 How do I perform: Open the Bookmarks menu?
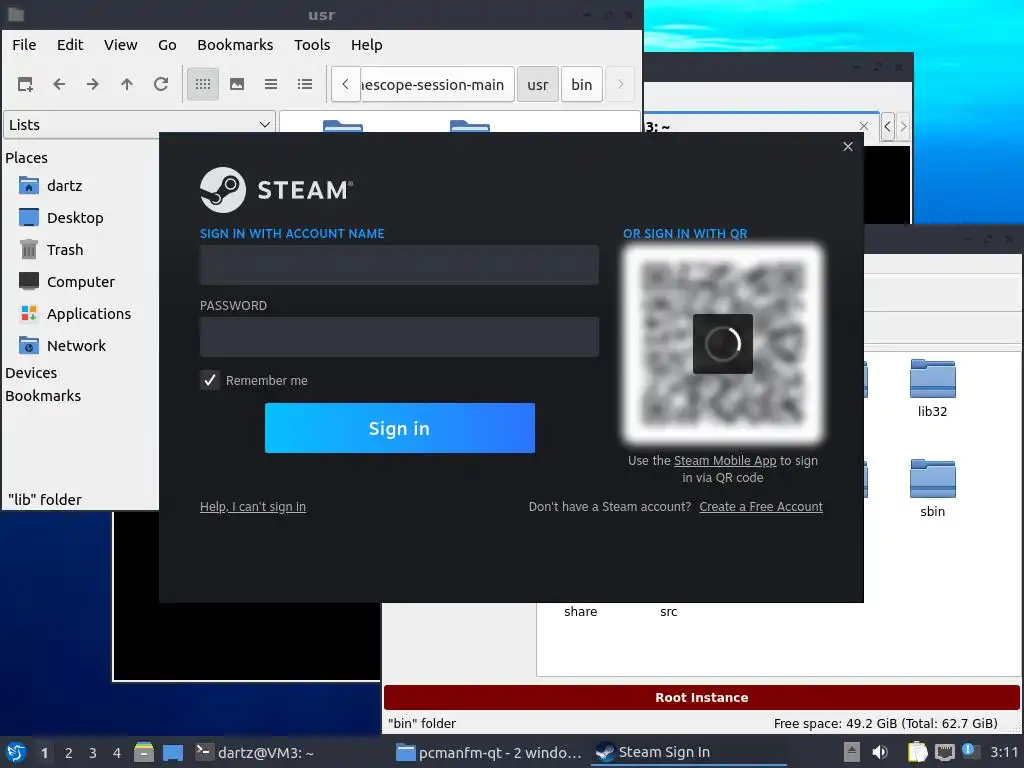point(235,44)
